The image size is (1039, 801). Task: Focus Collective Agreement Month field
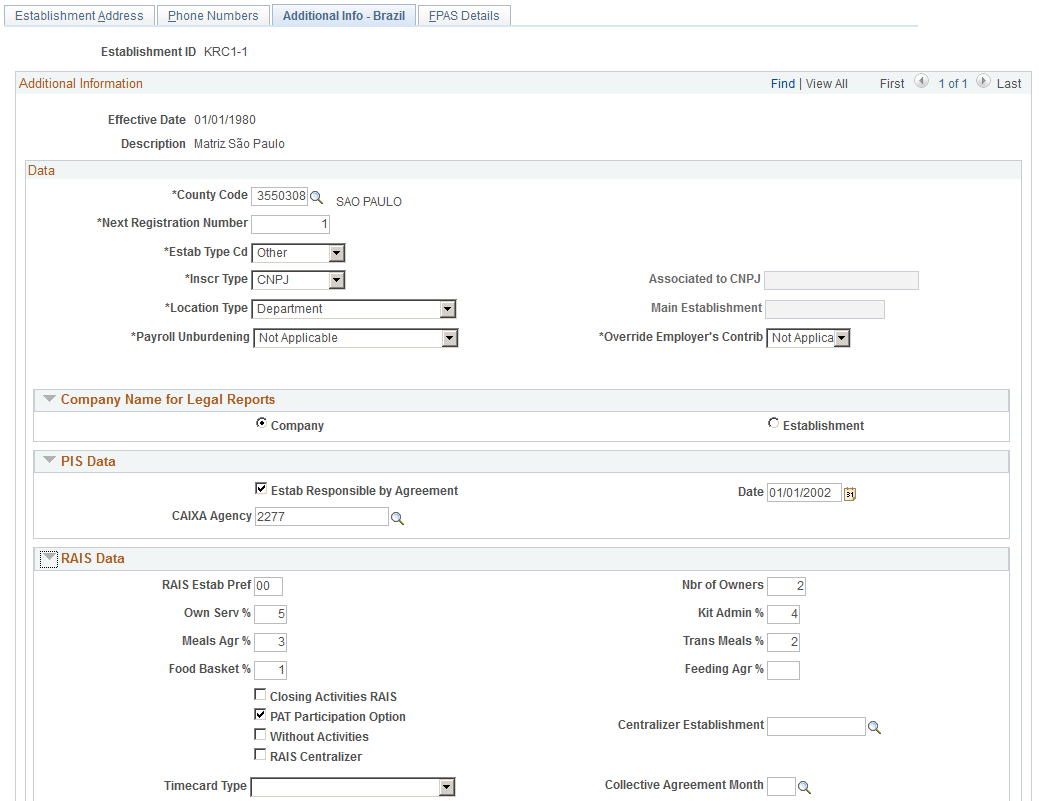[x=781, y=786]
